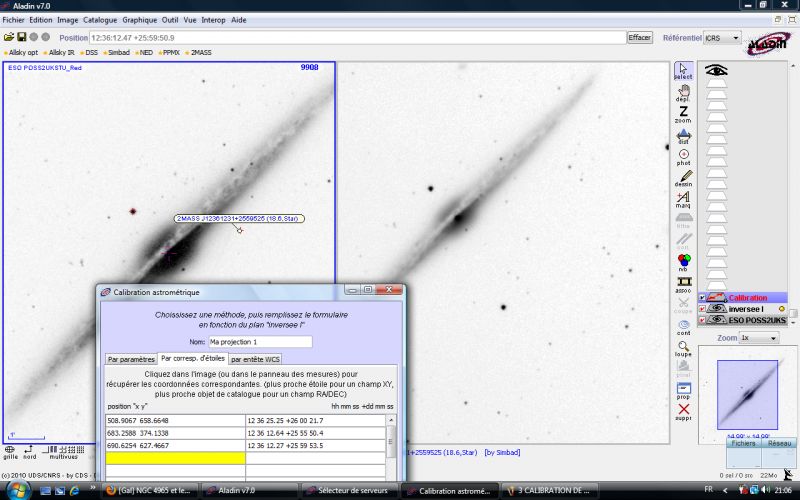
Task: Launch Internet Explorer from quick launch
Action: pyautogui.click(x=74, y=491)
